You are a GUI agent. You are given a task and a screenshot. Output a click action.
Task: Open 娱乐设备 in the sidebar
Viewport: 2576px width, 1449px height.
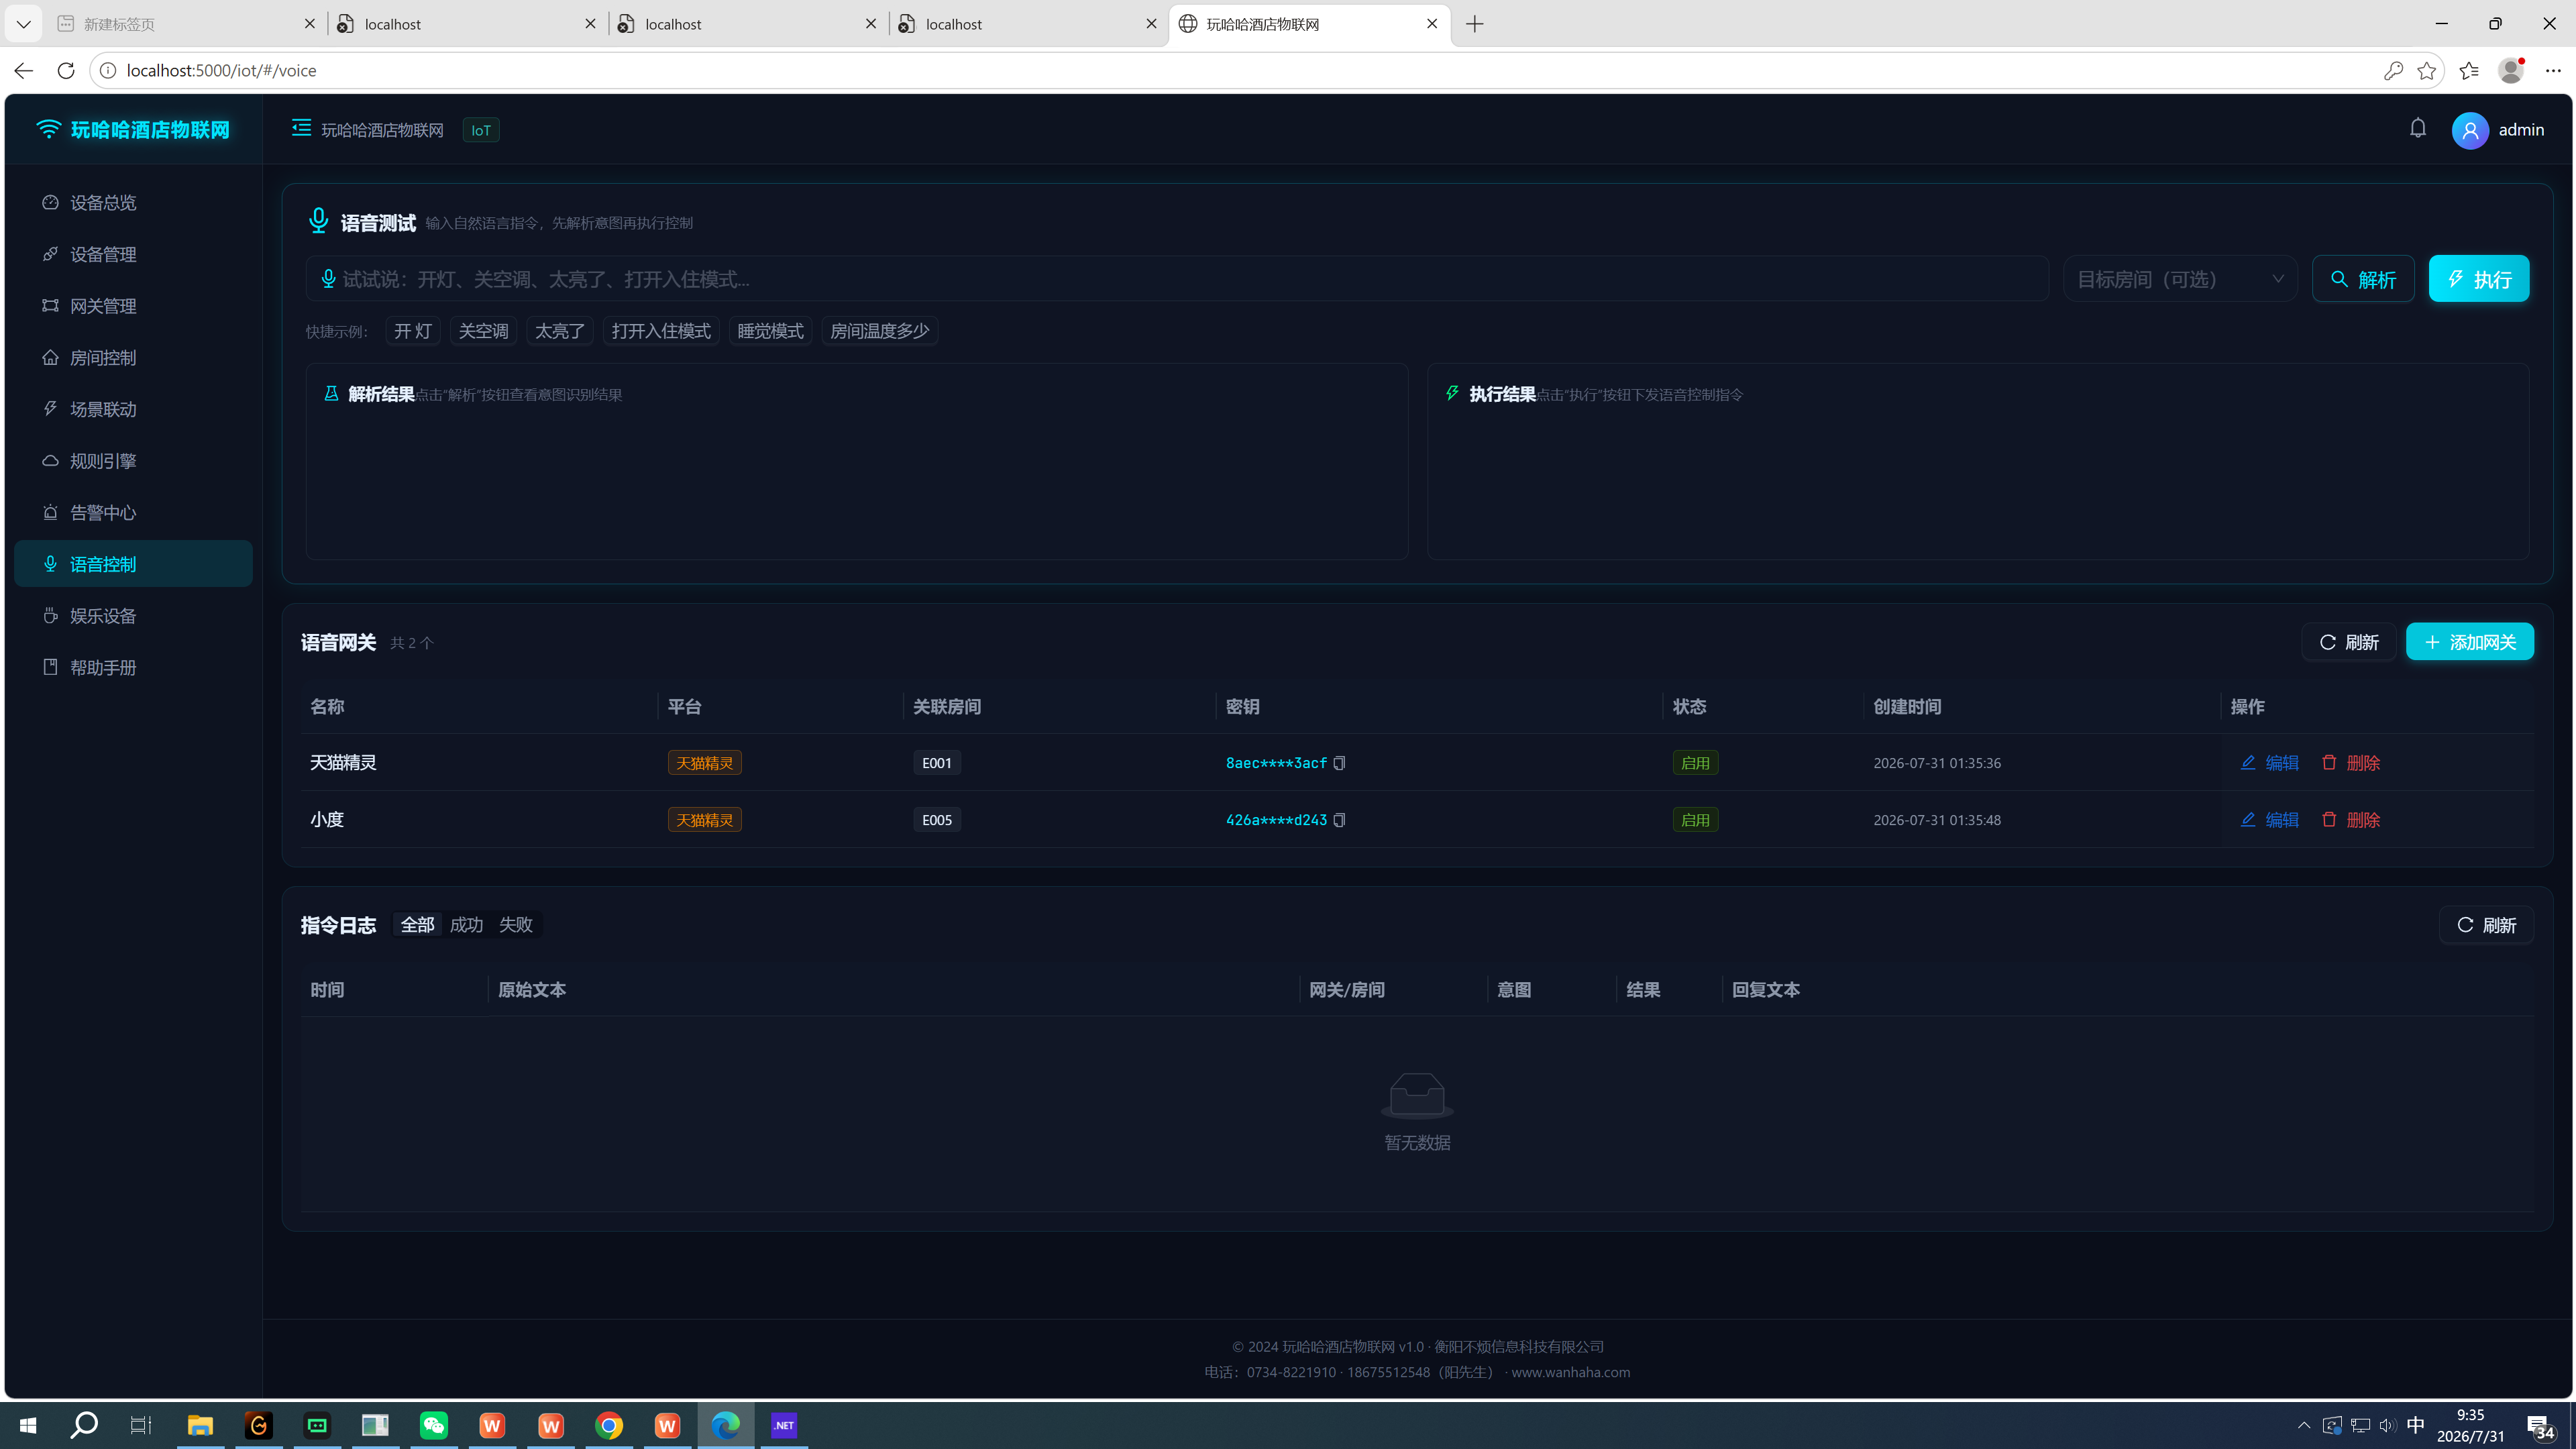(x=134, y=616)
